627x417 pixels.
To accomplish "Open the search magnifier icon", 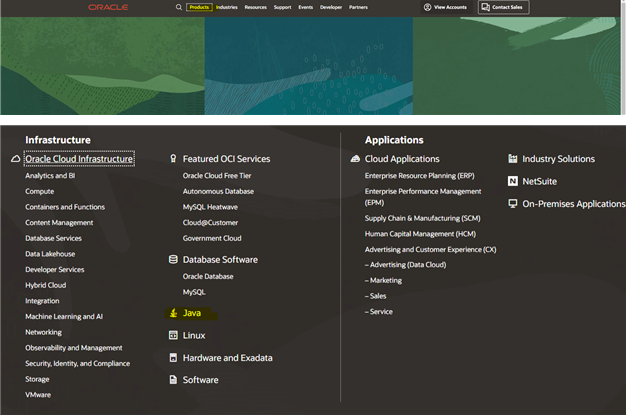I will [179, 7].
